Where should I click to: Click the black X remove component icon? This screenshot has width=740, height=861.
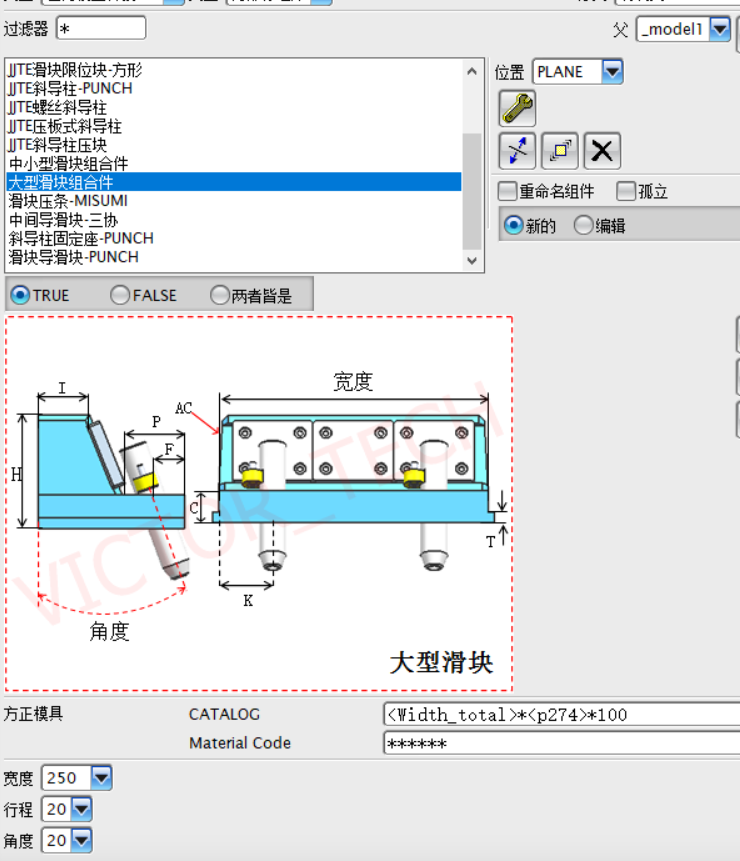602,150
